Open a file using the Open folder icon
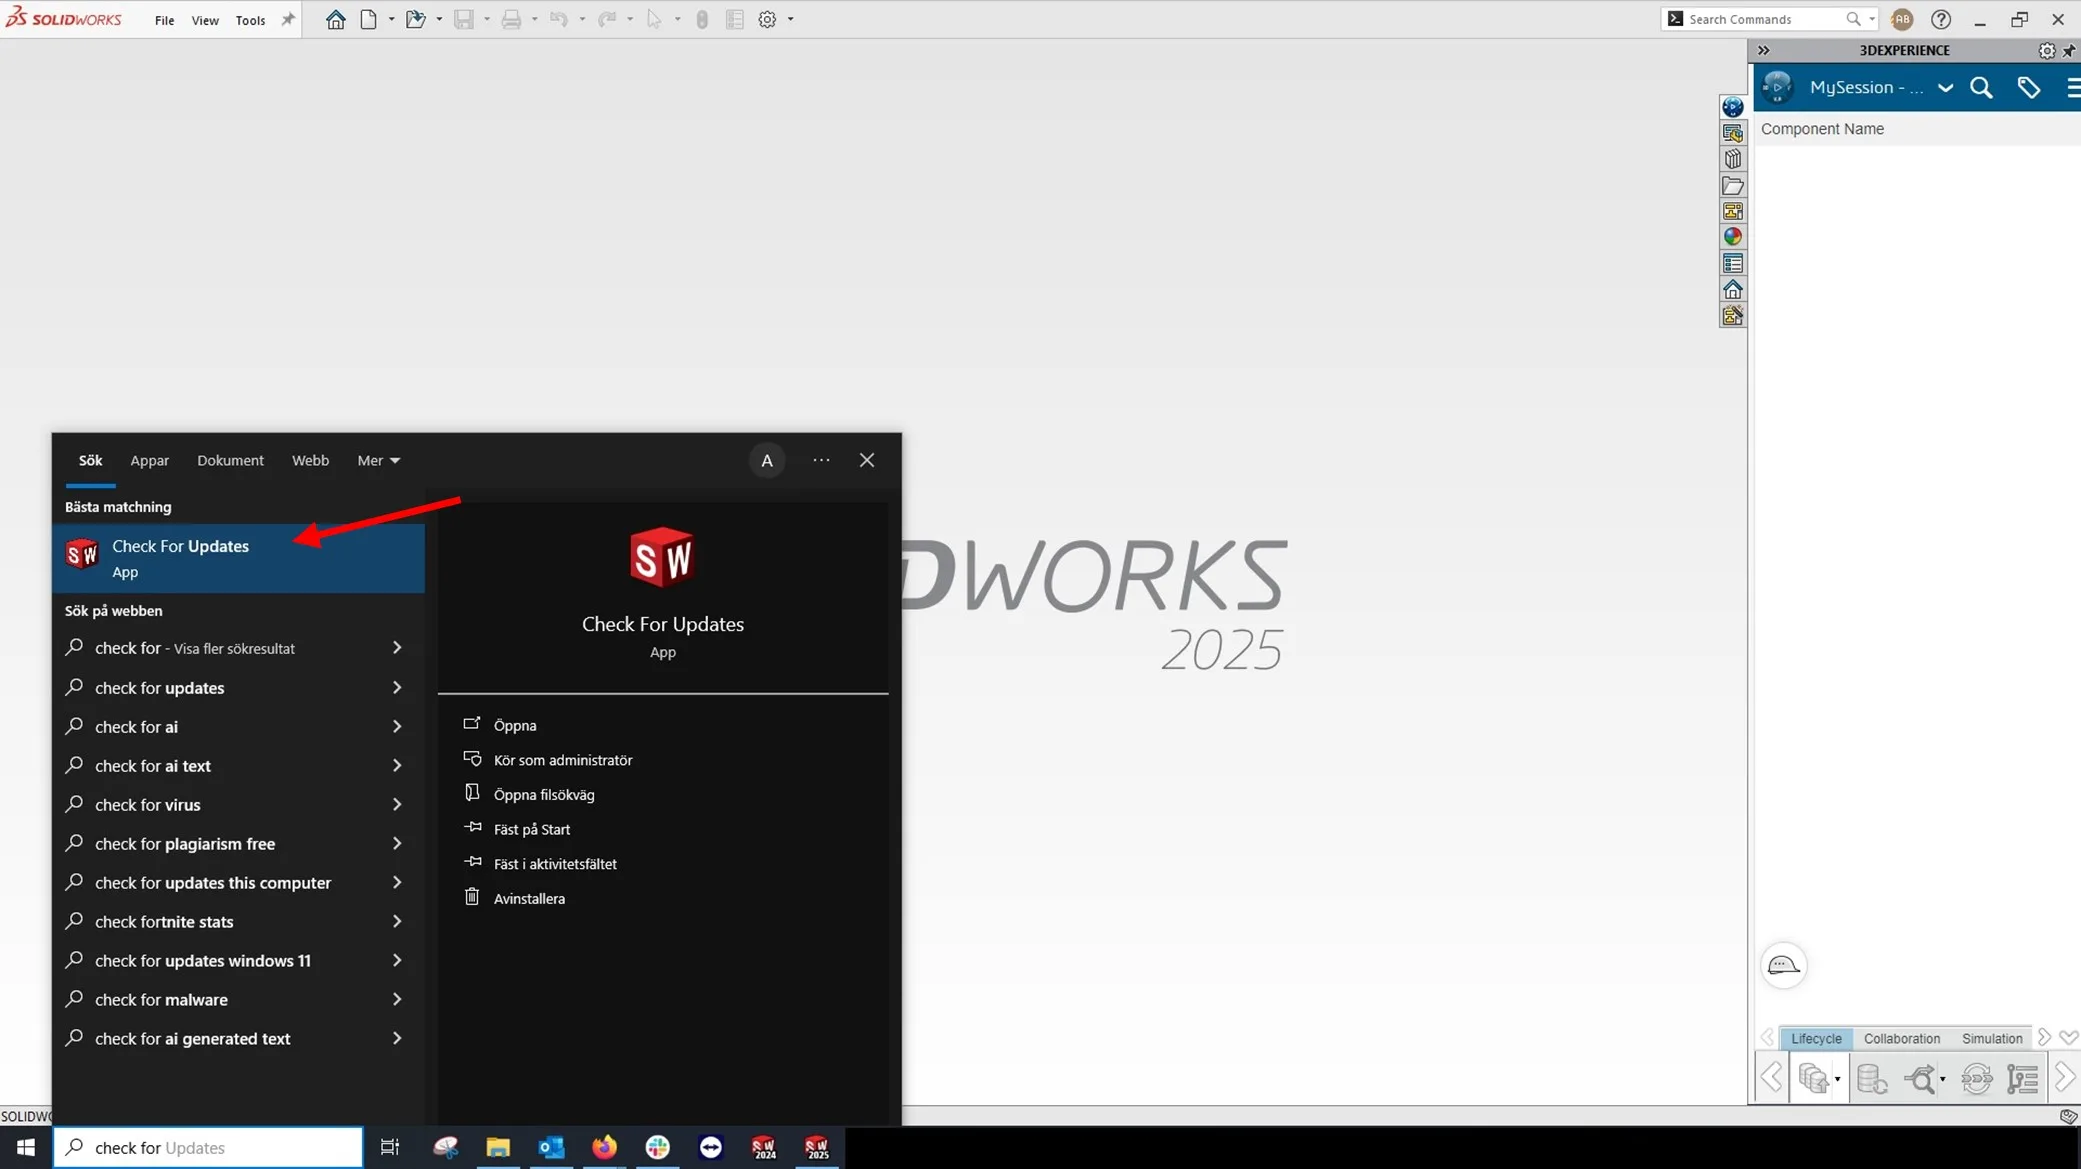This screenshot has width=2081, height=1169. 415,19
